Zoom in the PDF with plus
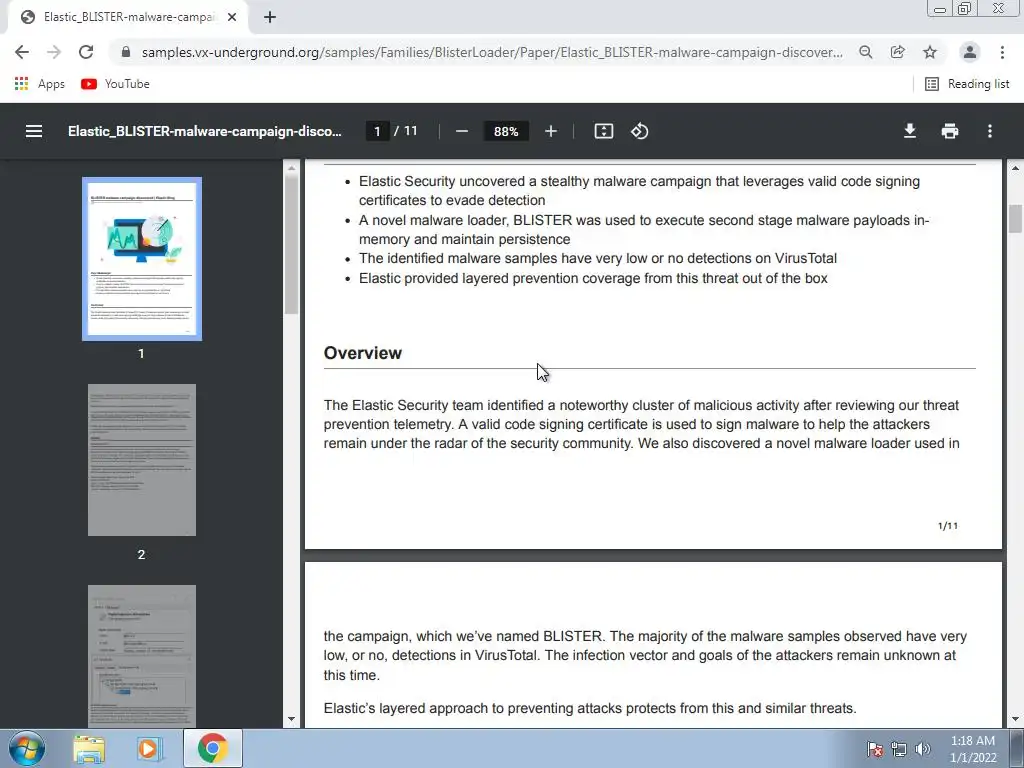1024x768 pixels. click(551, 131)
